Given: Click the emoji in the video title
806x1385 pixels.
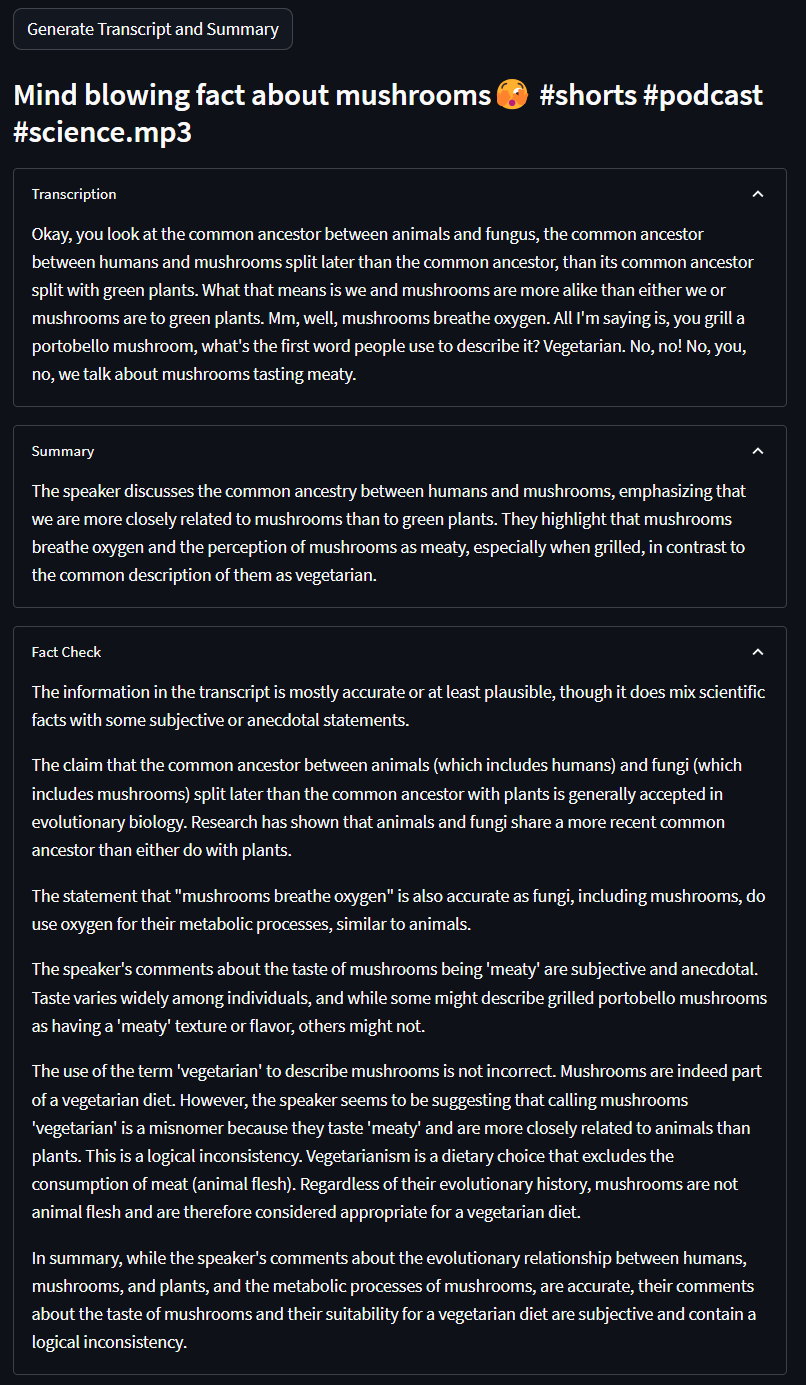Looking at the screenshot, I should pos(506,93).
